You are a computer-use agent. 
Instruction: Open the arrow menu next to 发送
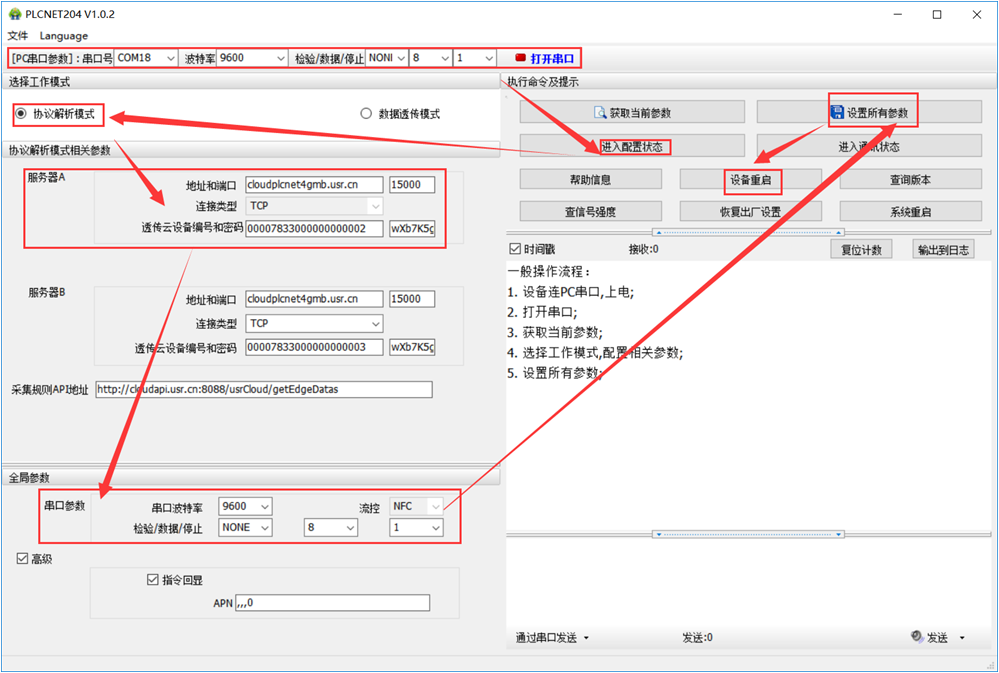tap(962, 638)
